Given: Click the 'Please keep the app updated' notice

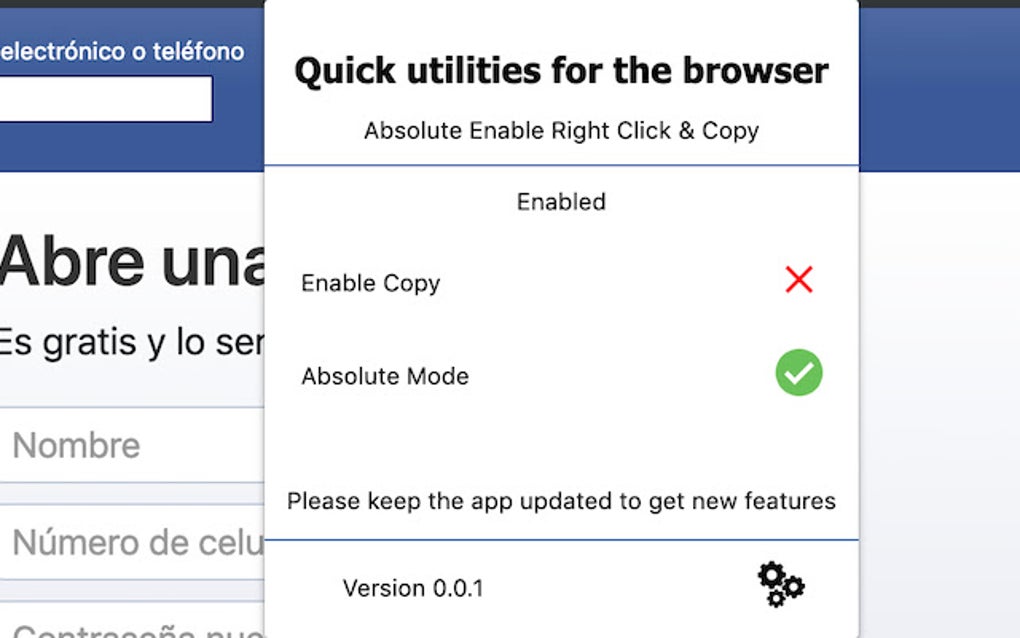Looking at the screenshot, I should coord(561,501).
